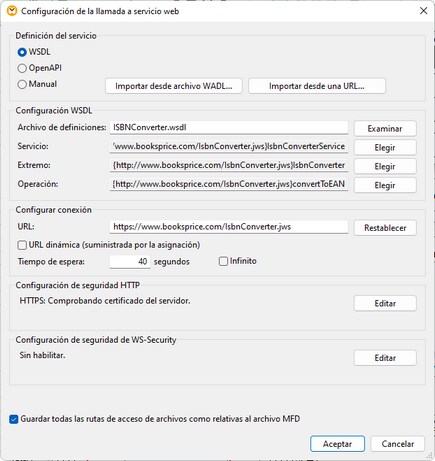
Task: Edit the WS-Security settings
Action: [385, 358]
